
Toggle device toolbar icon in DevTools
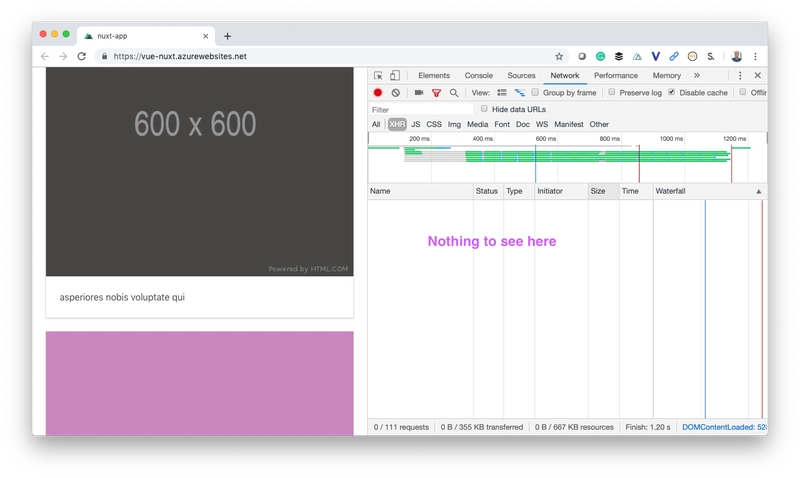(x=395, y=75)
